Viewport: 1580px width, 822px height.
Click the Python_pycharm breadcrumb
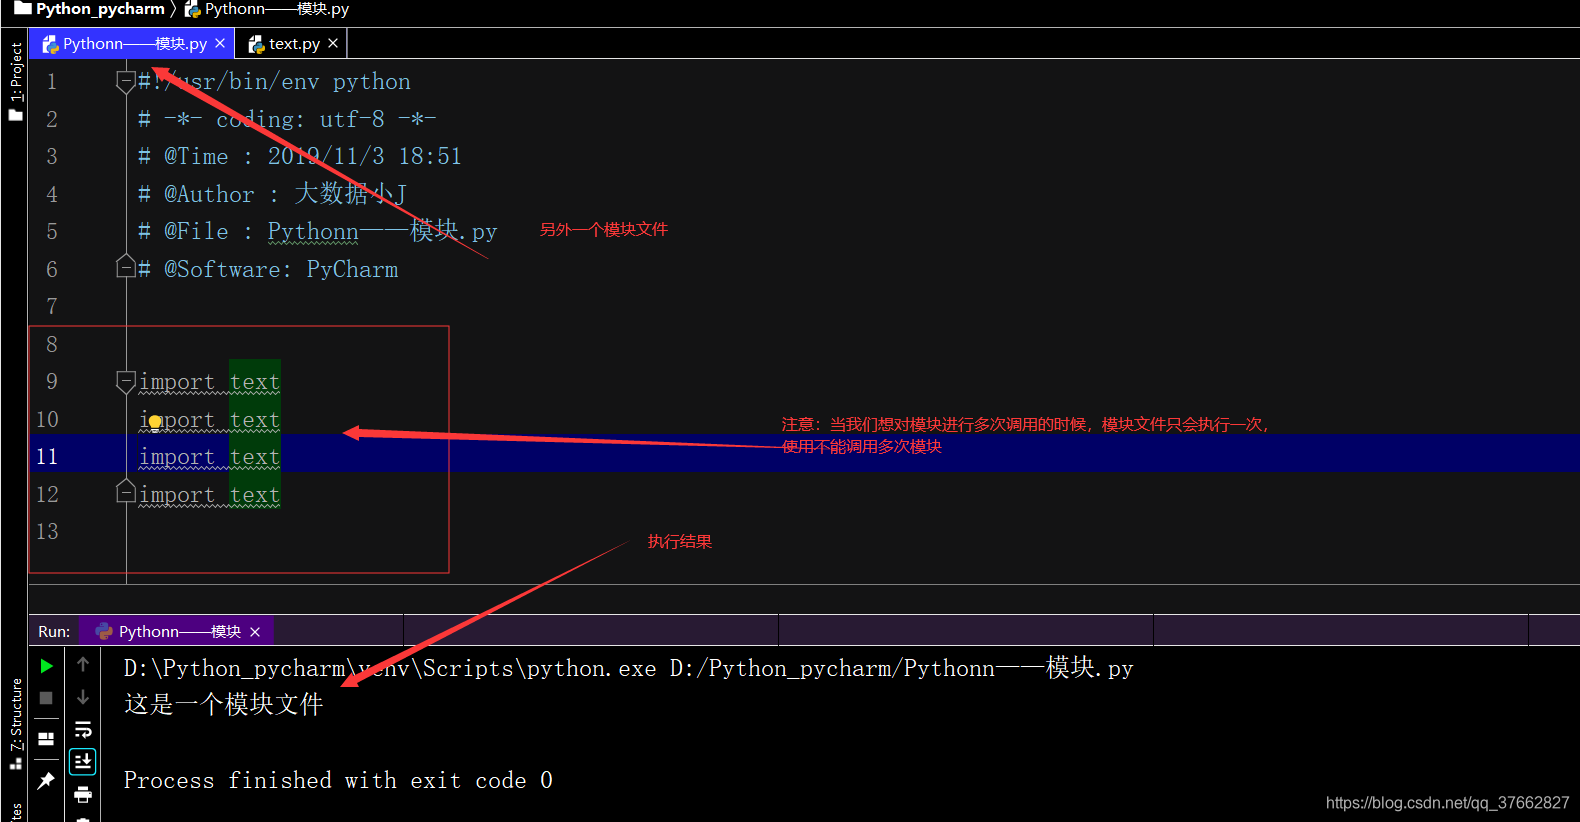click(100, 8)
